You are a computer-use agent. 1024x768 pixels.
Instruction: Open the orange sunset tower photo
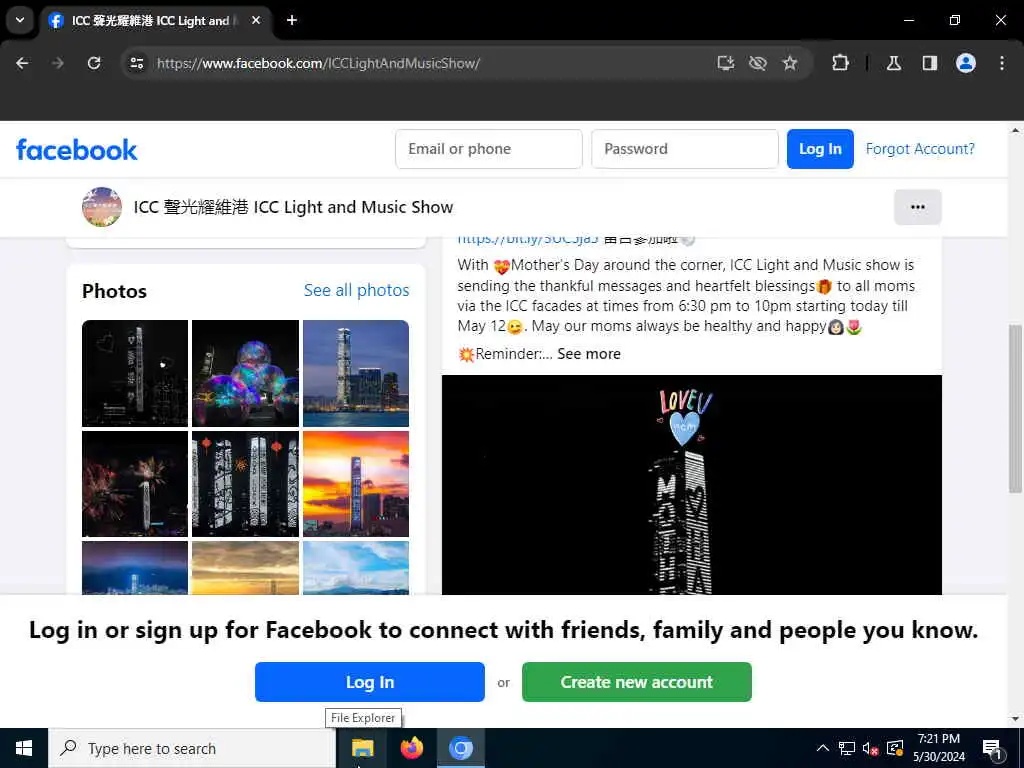point(356,484)
